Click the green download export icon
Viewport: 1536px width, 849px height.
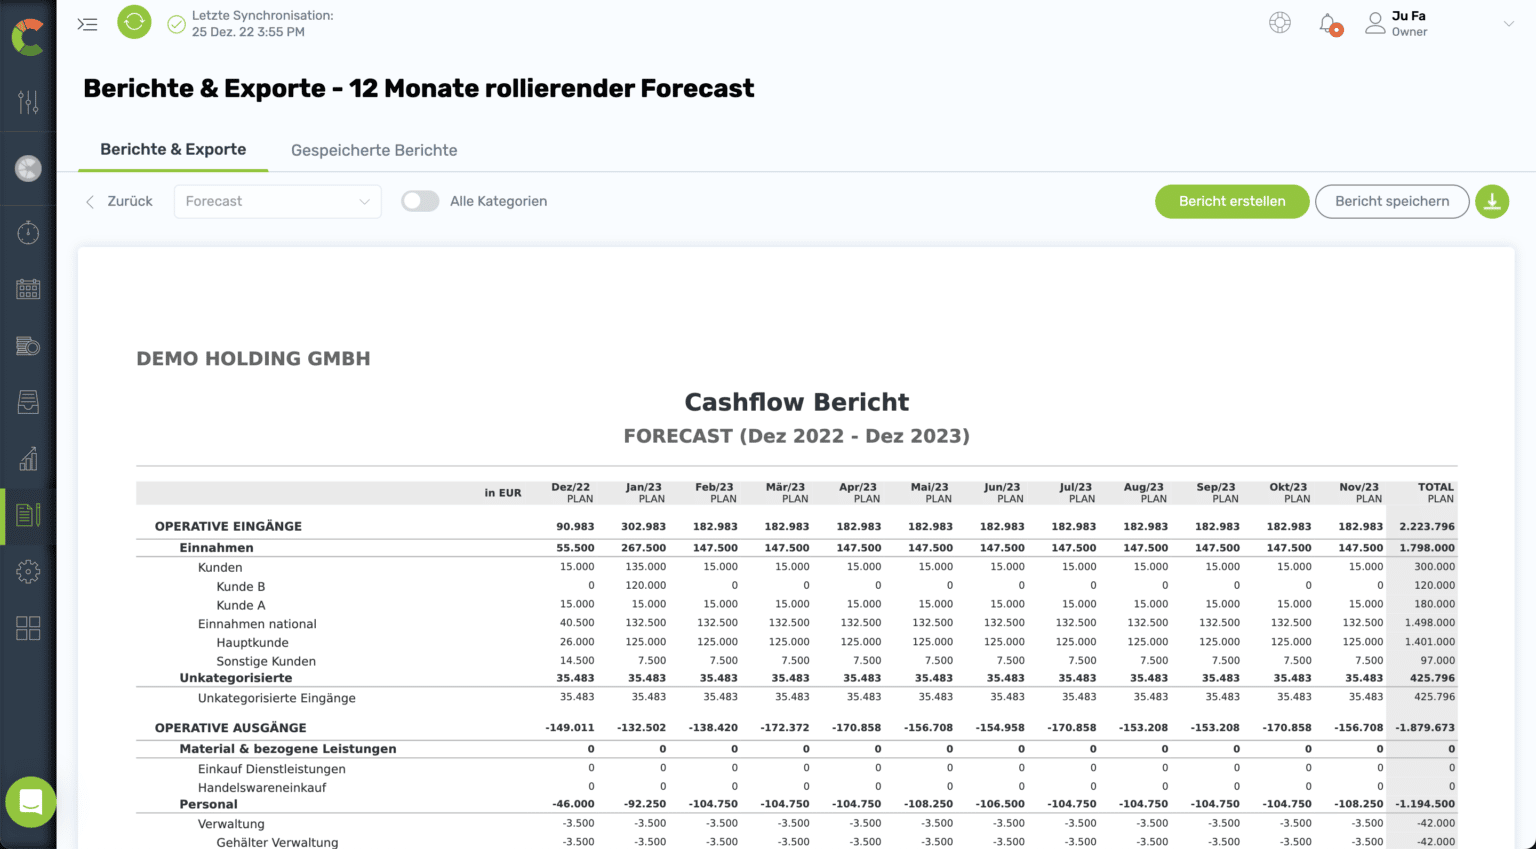1491,201
